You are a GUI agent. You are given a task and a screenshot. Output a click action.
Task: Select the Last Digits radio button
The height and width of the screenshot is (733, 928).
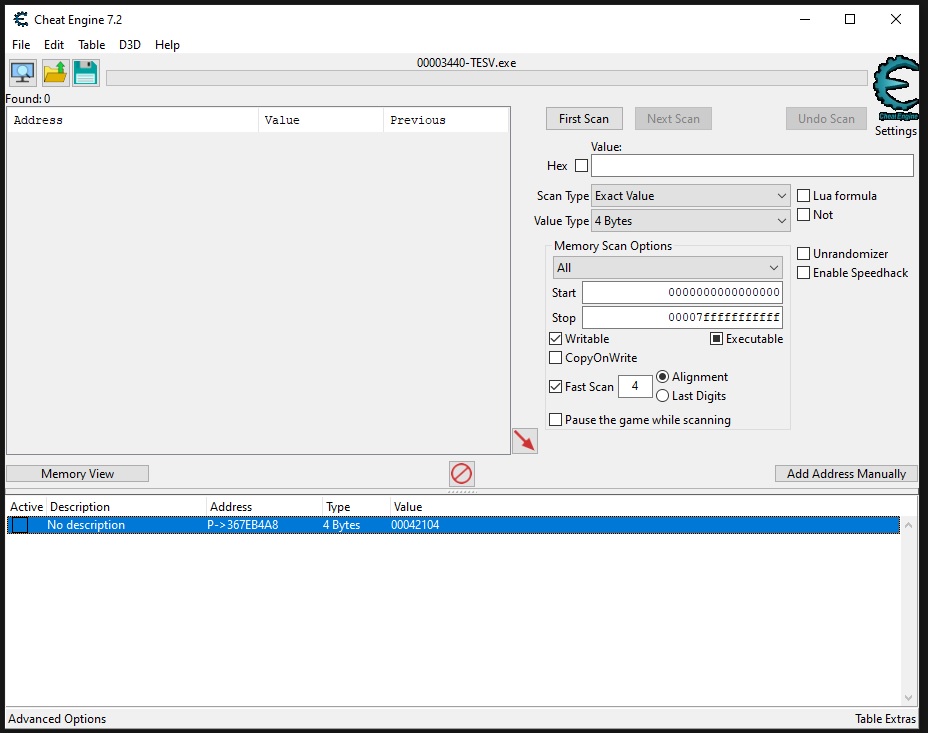tap(662, 396)
